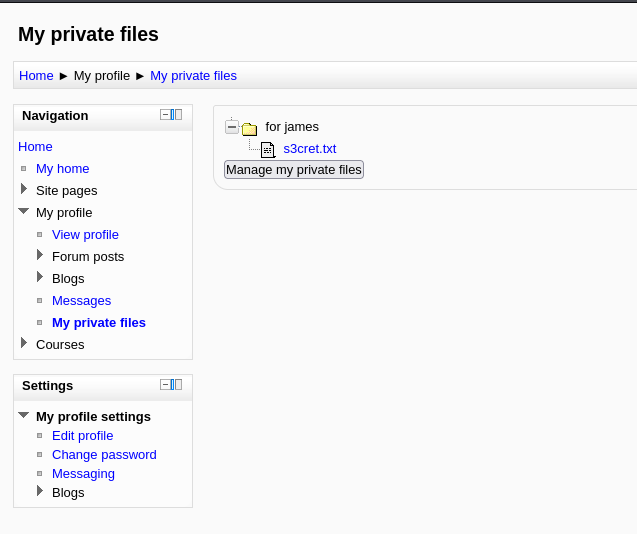Dock the Navigation block to the side
This screenshot has width=637, height=534.
tap(177, 115)
